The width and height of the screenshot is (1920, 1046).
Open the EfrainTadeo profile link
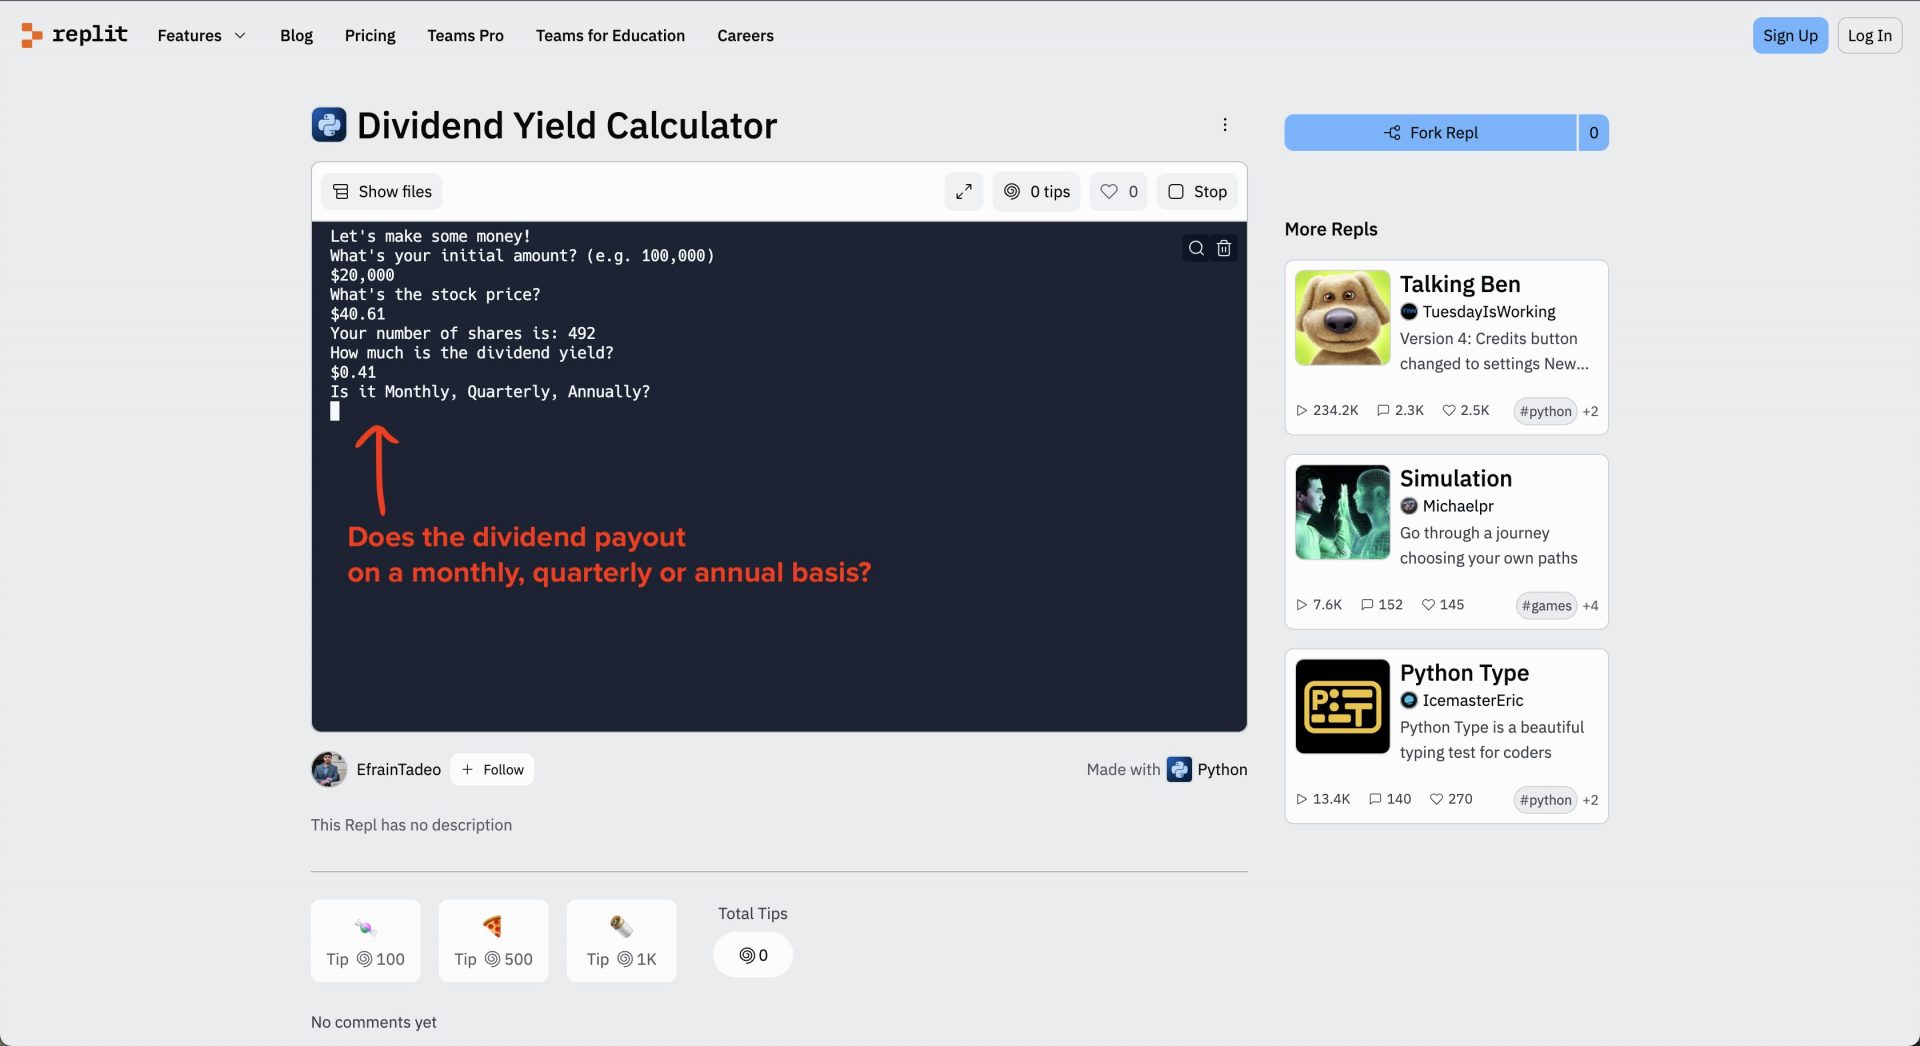tap(398, 769)
